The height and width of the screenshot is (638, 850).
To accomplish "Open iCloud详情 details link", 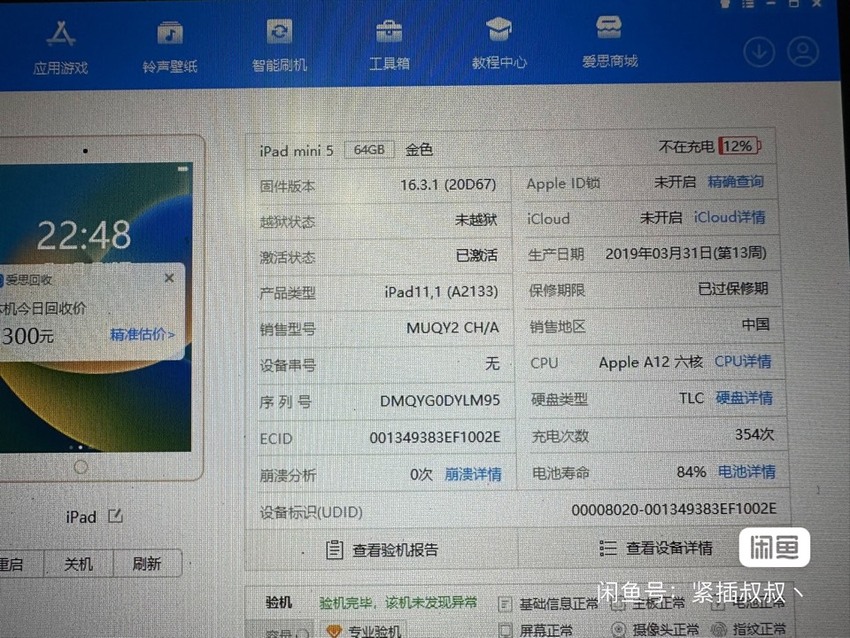I will 730,217.
